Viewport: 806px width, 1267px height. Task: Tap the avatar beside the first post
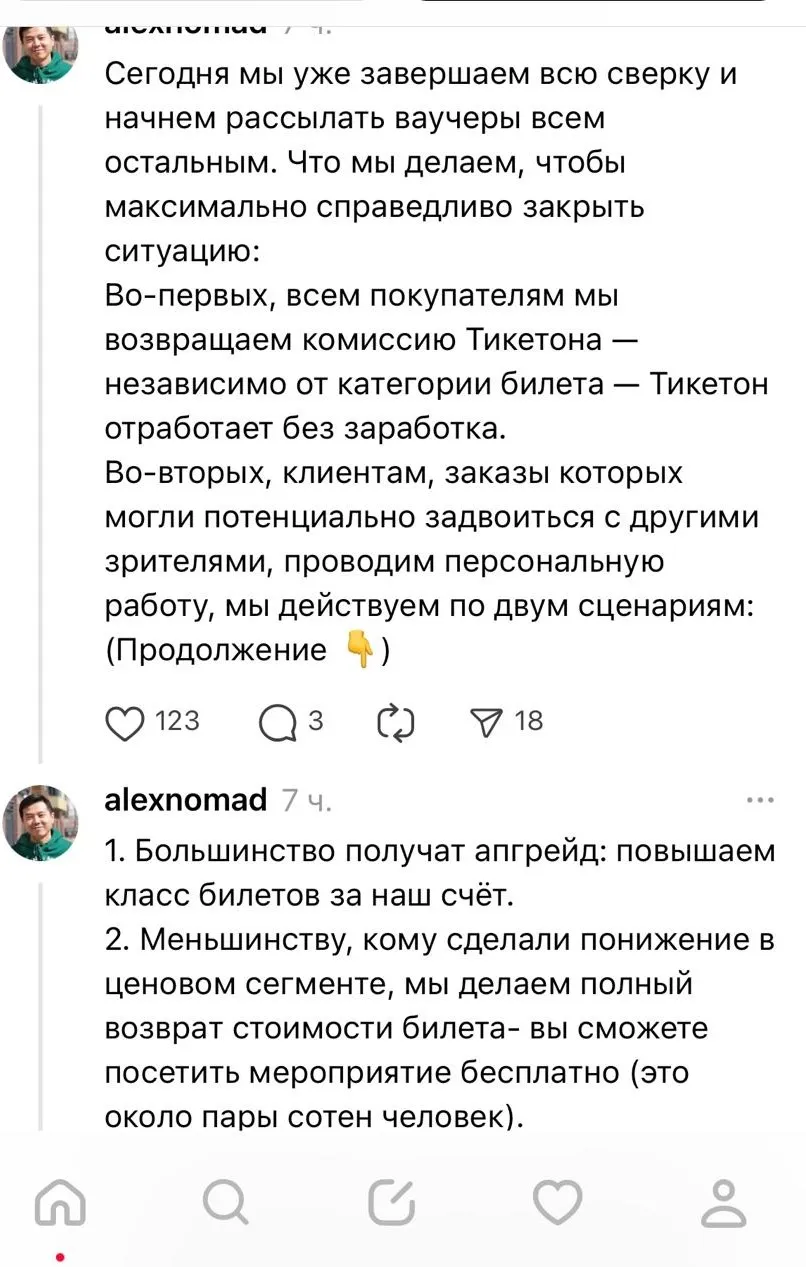point(41,48)
